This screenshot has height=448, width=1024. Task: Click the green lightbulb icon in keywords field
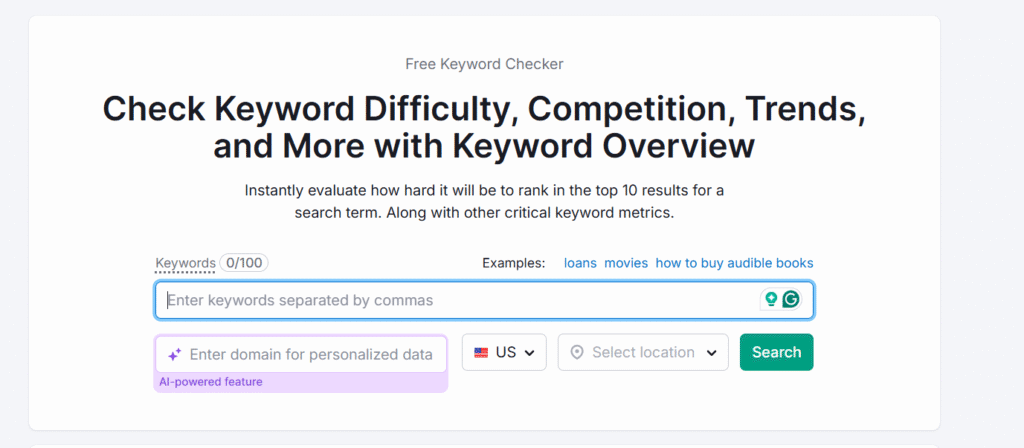[771, 300]
